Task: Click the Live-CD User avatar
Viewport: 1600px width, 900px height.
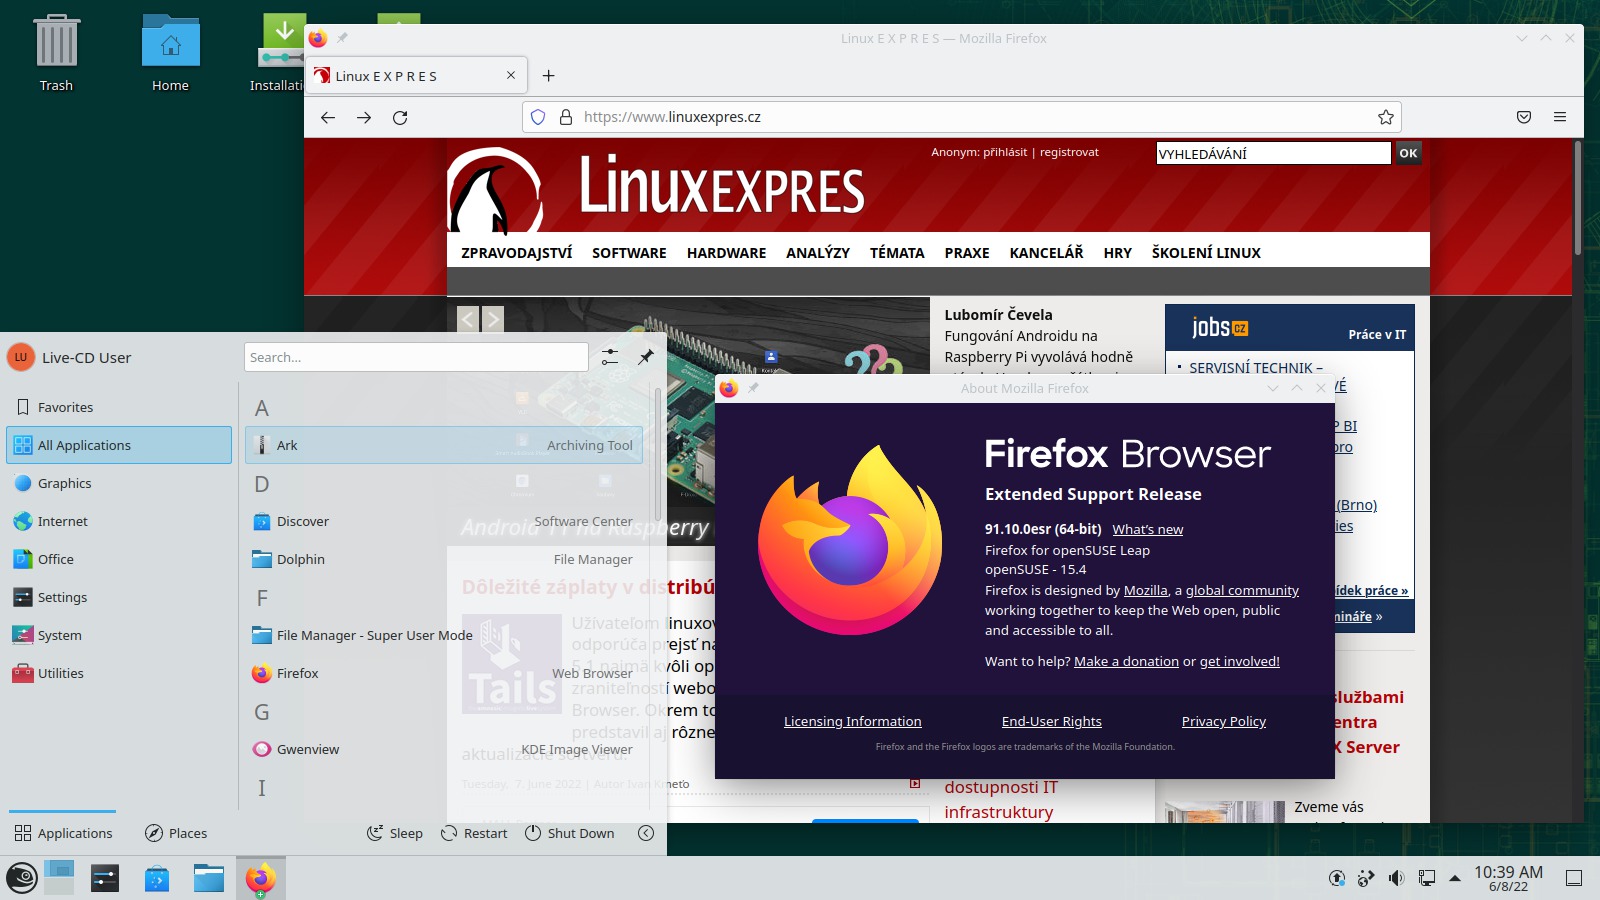Action: coord(21,357)
